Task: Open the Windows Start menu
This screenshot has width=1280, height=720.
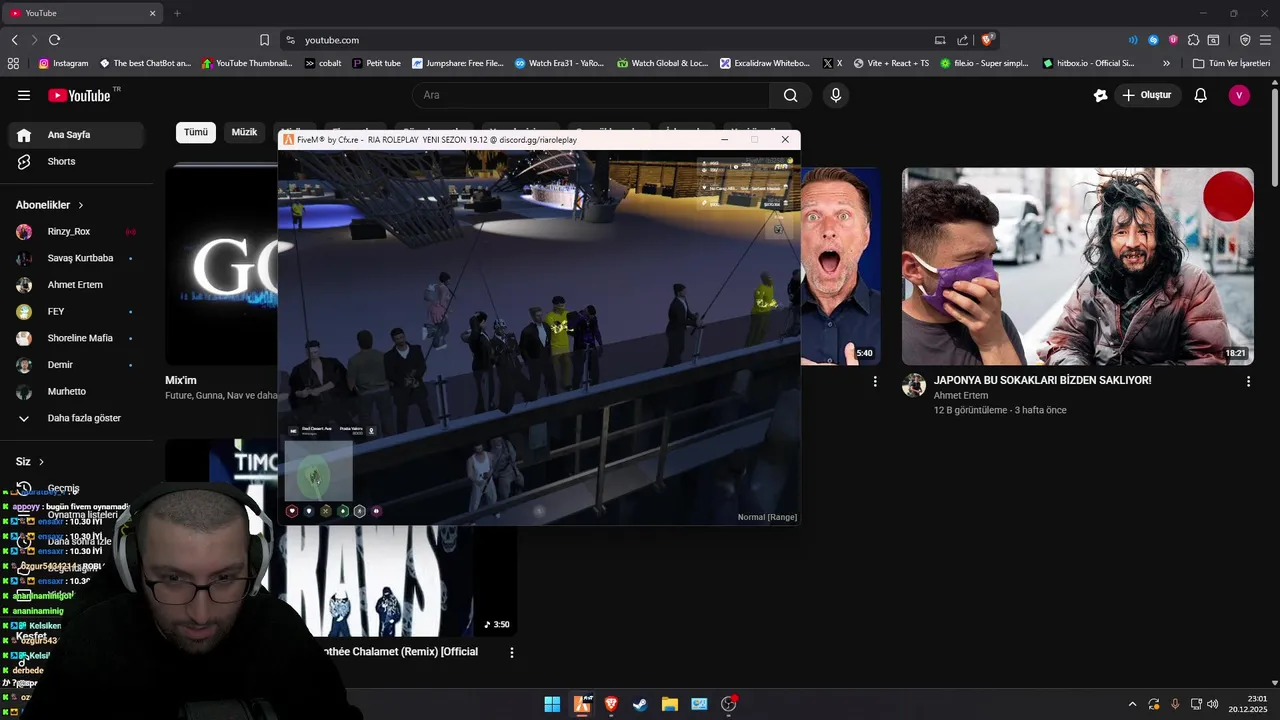Action: (x=552, y=704)
